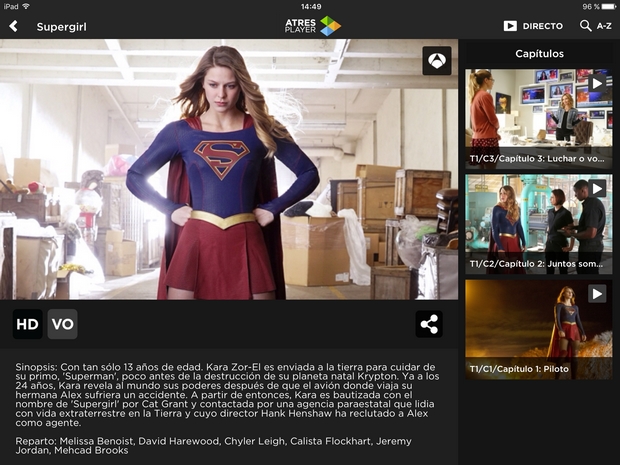Screen dimensions: 620x465
Task: Toggle VO original version audio
Action: tap(62, 324)
